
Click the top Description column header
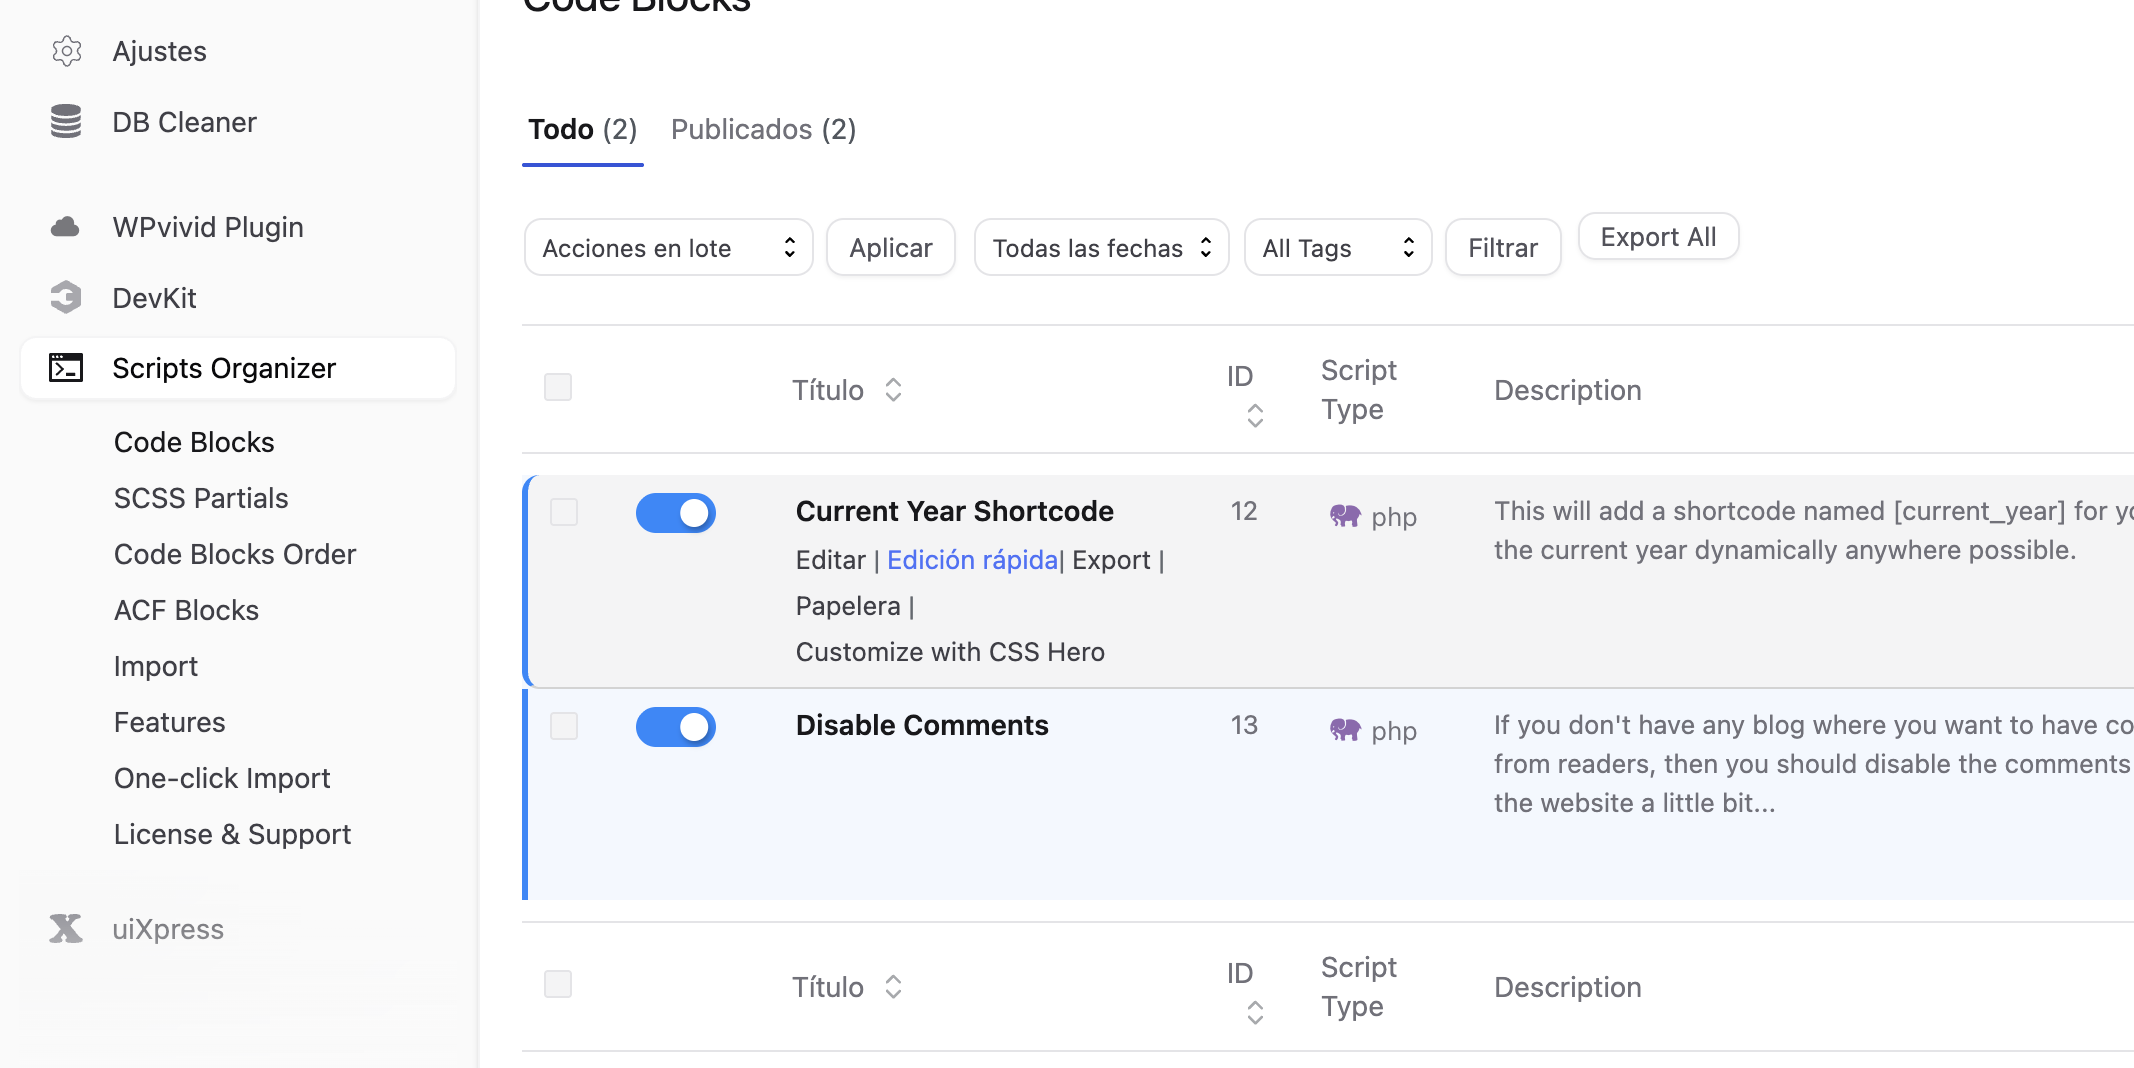point(1568,390)
